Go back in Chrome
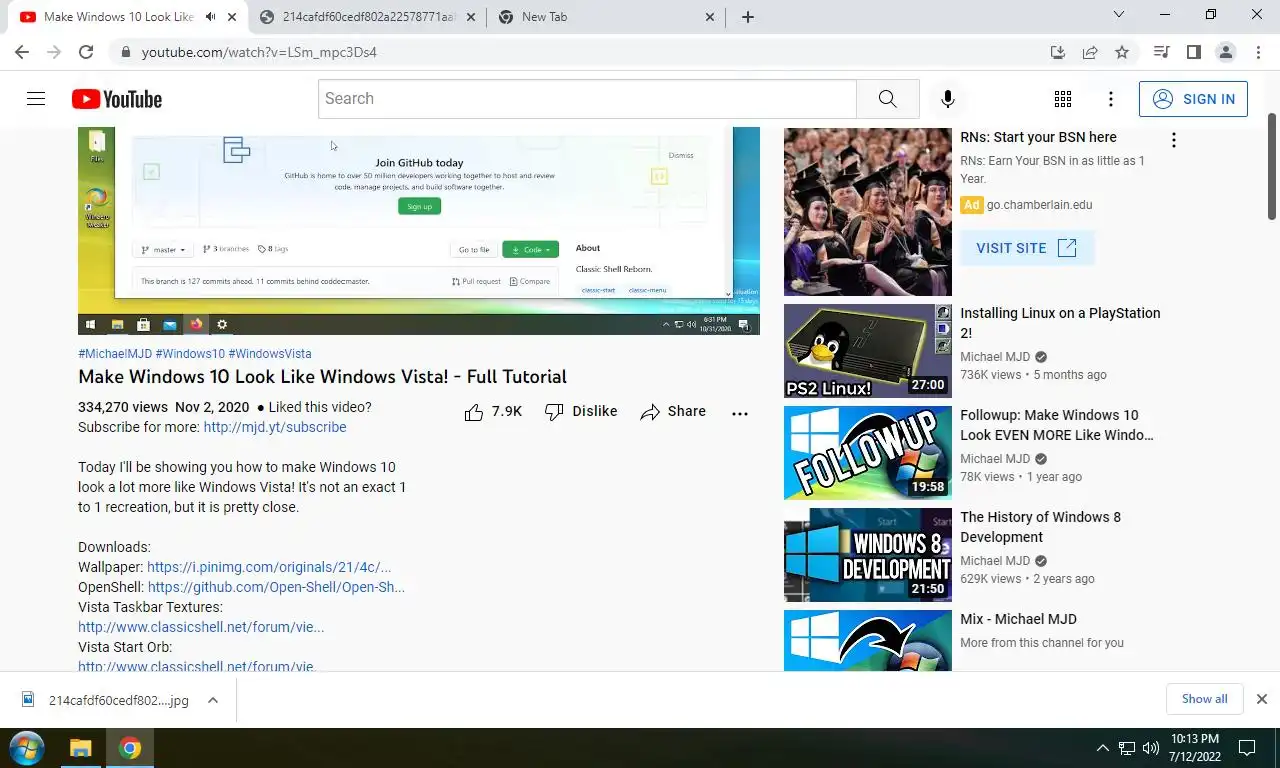The image size is (1280, 768). [22, 52]
